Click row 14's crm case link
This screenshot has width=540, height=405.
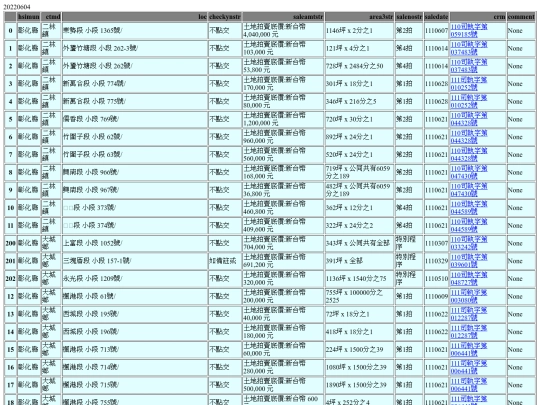pos(469,332)
